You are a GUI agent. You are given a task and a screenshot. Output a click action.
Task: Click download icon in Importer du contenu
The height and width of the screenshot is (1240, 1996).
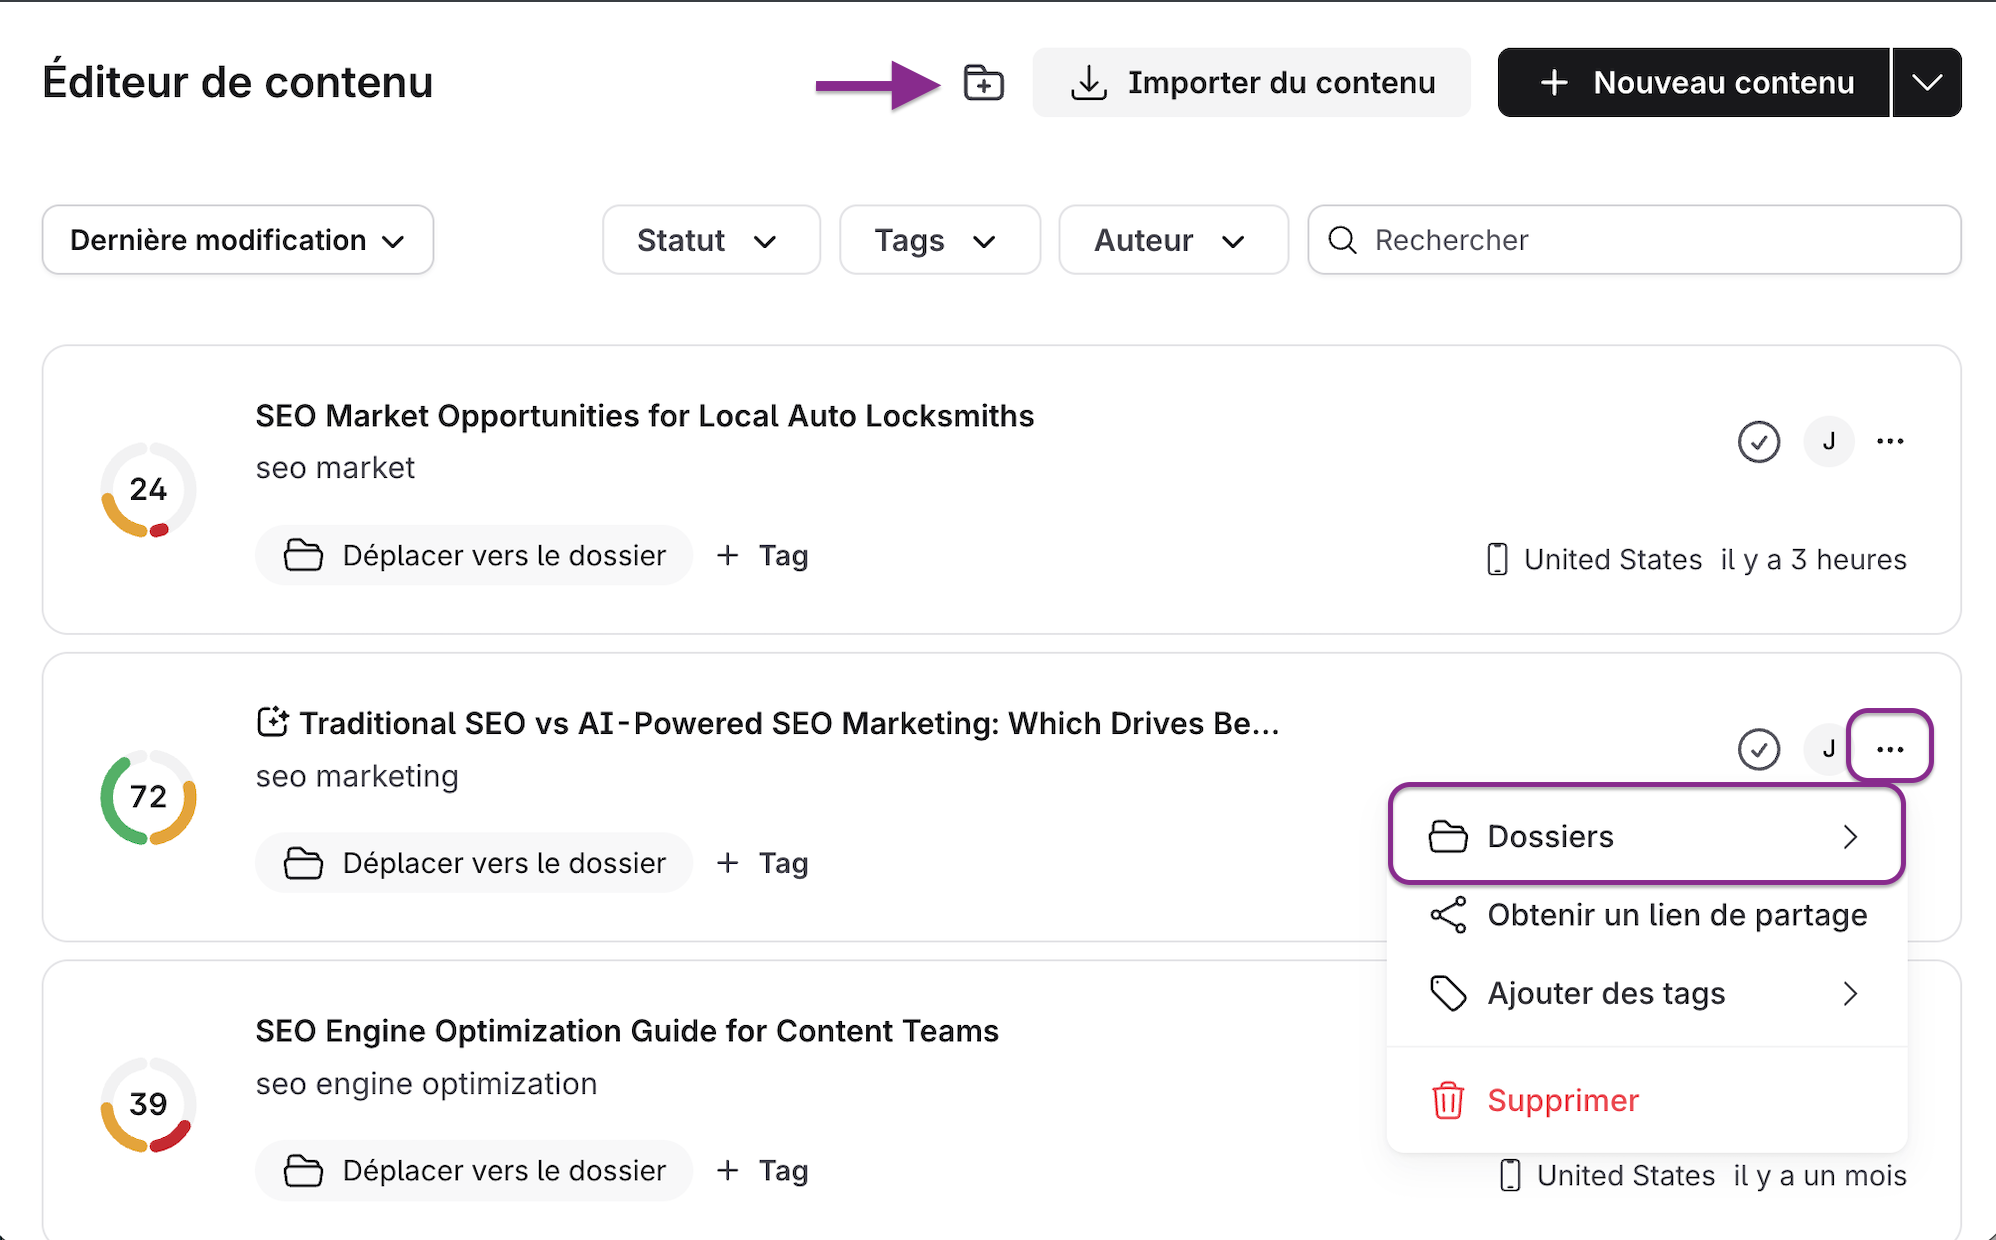click(1089, 82)
